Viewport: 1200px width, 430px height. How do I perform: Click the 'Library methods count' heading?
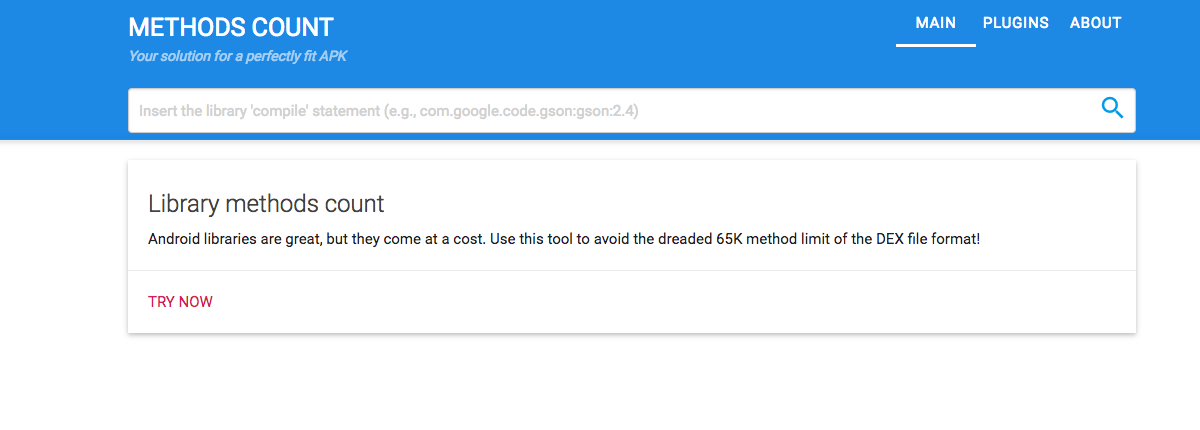tap(266, 204)
